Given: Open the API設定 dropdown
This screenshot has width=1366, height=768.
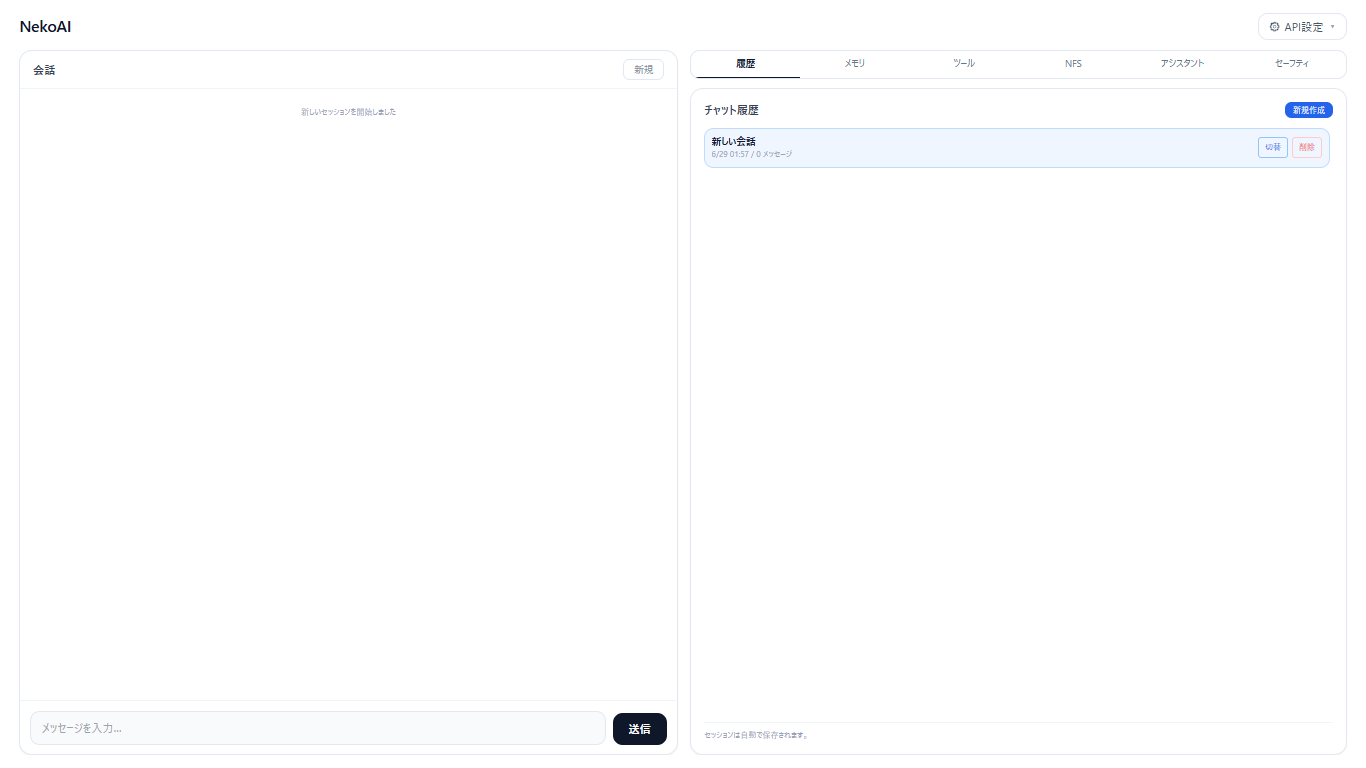Looking at the screenshot, I should point(1302,27).
